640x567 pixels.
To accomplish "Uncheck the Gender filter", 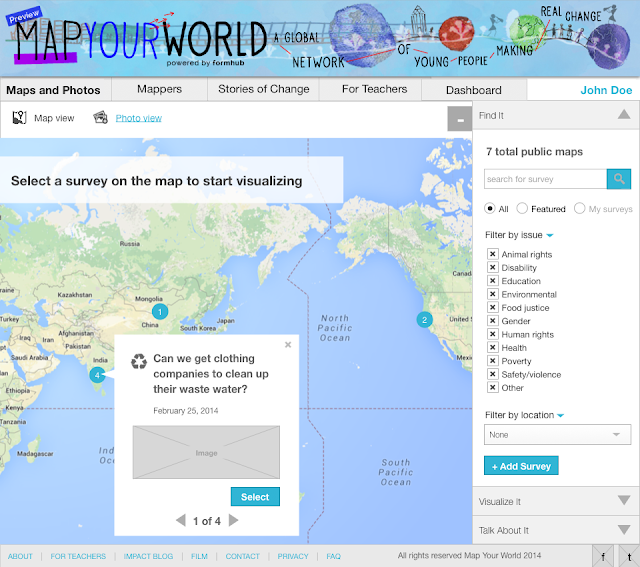I will (493, 321).
